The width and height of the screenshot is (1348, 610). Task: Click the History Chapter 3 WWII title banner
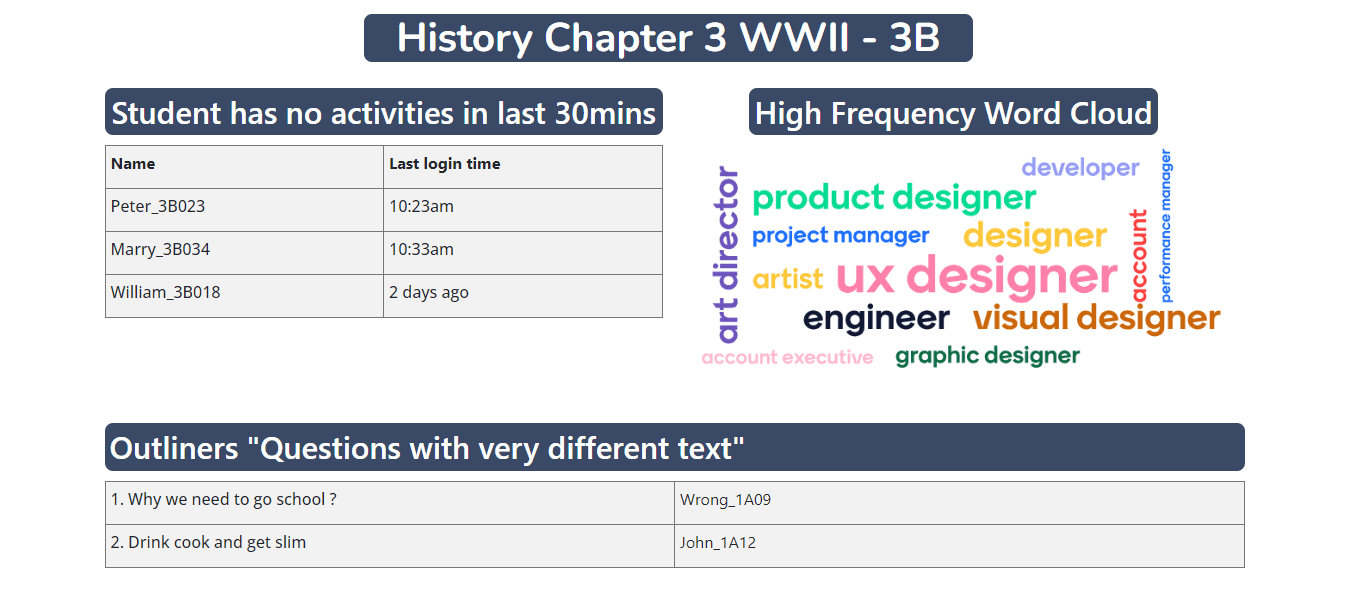(x=668, y=38)
